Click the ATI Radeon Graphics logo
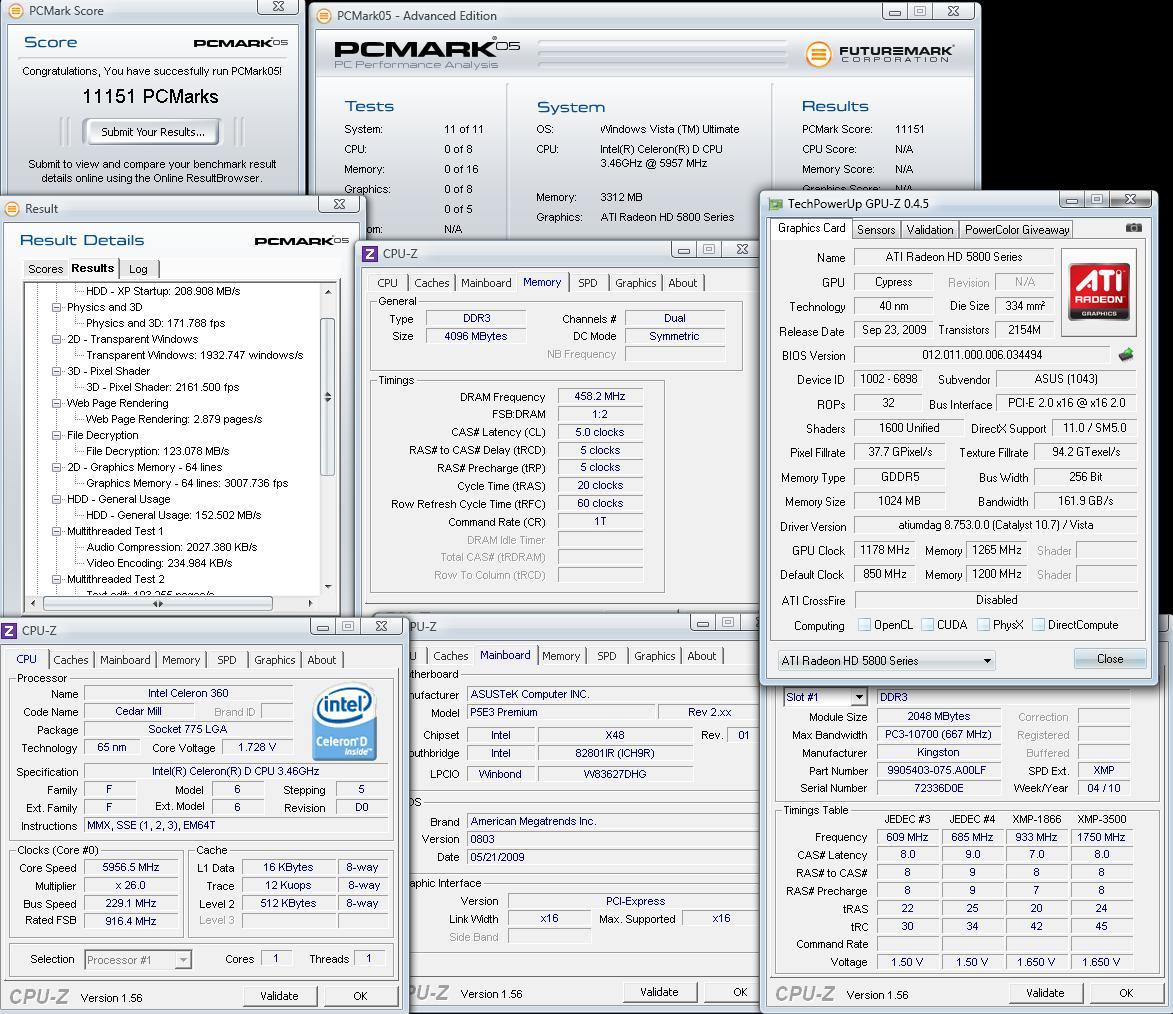The image size is (1173, 1014). [1098, 292]
